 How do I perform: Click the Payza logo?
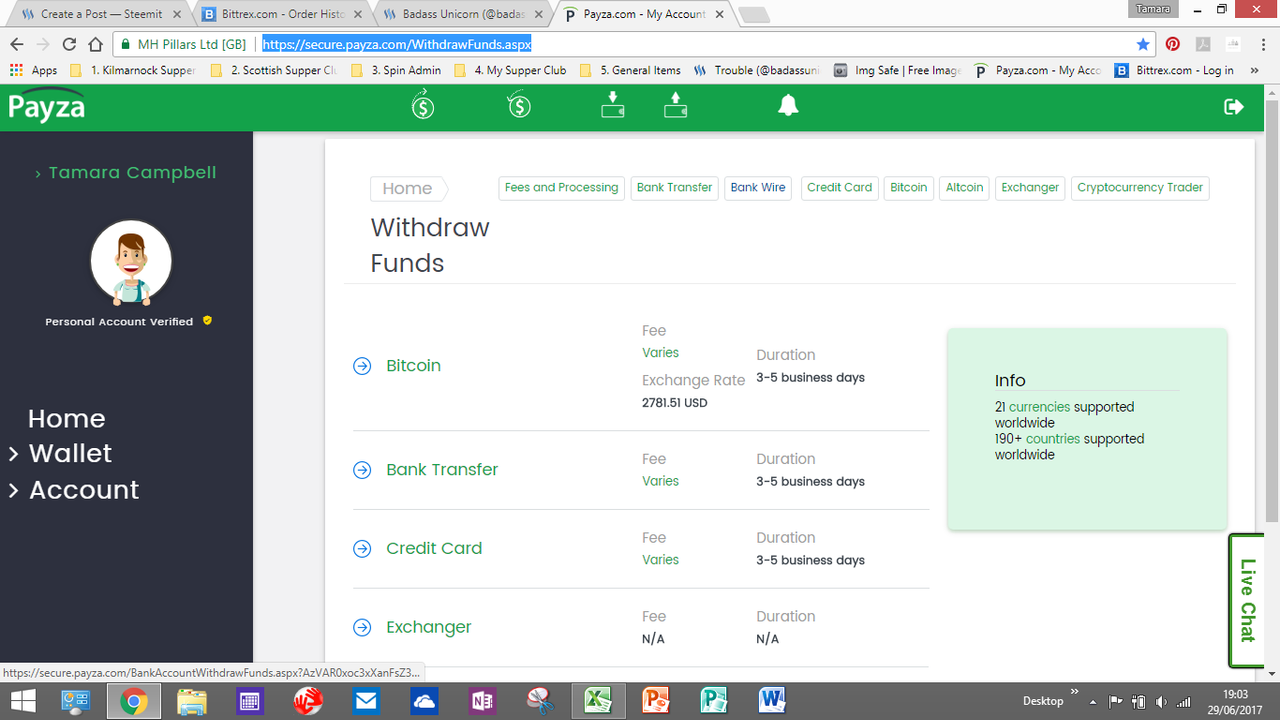tap(46, 106)
